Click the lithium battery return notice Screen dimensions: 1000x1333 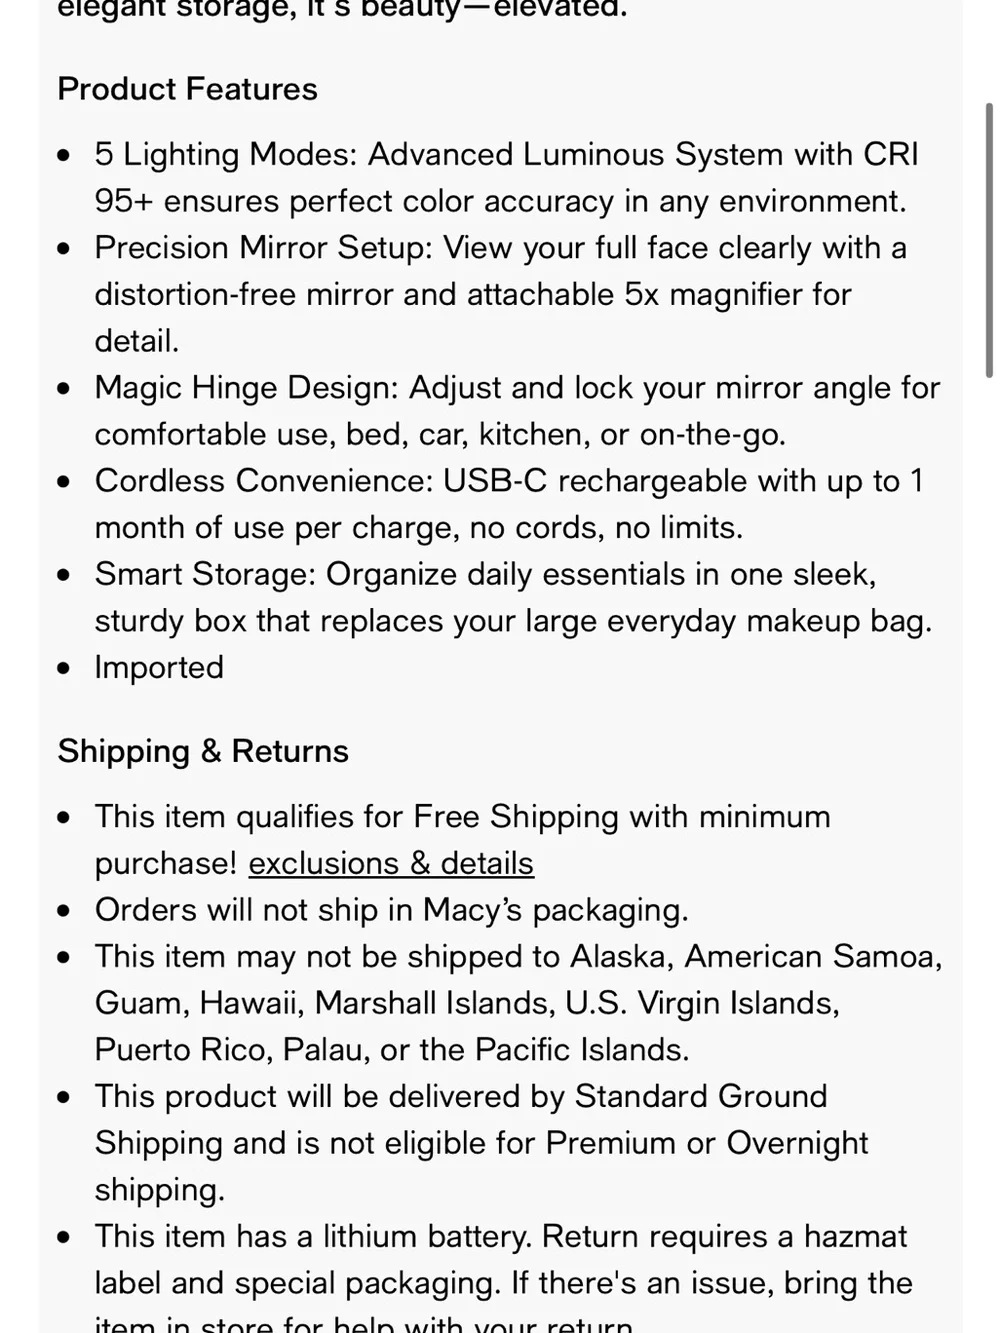pyautogui.click(x=503, y=1283)
